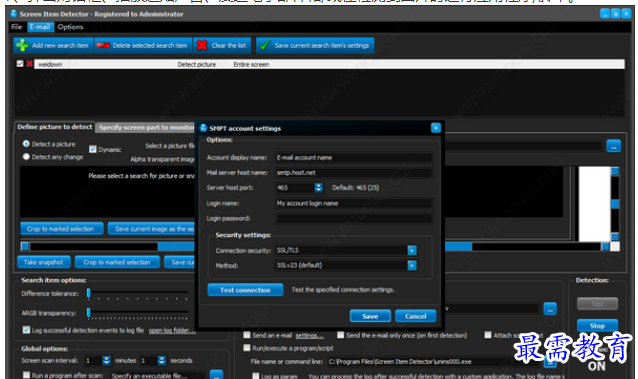
Task: Click the Login name field
Action: tap(354, 203)
